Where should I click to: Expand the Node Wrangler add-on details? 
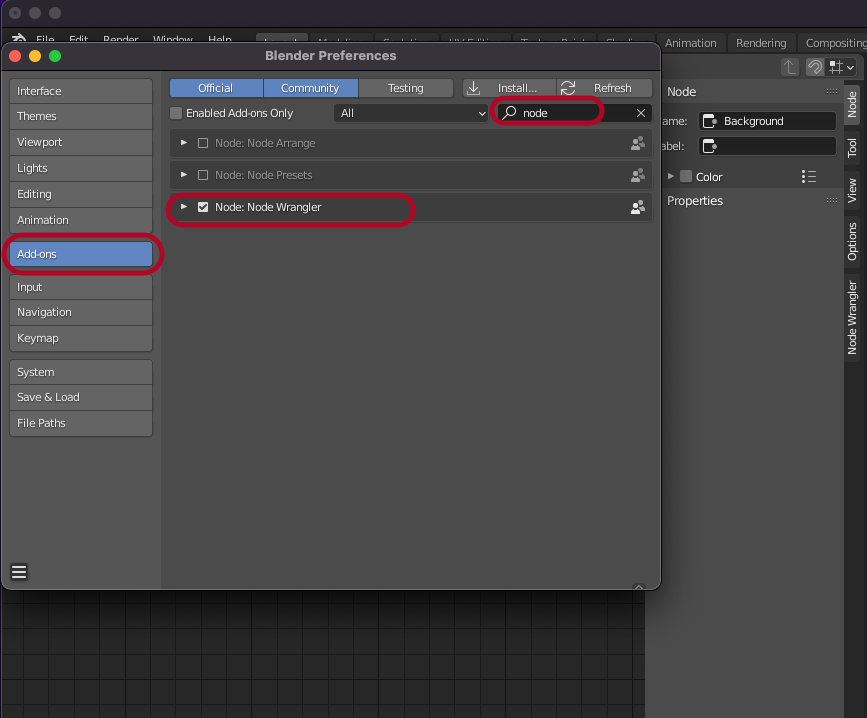click(184, 207)
